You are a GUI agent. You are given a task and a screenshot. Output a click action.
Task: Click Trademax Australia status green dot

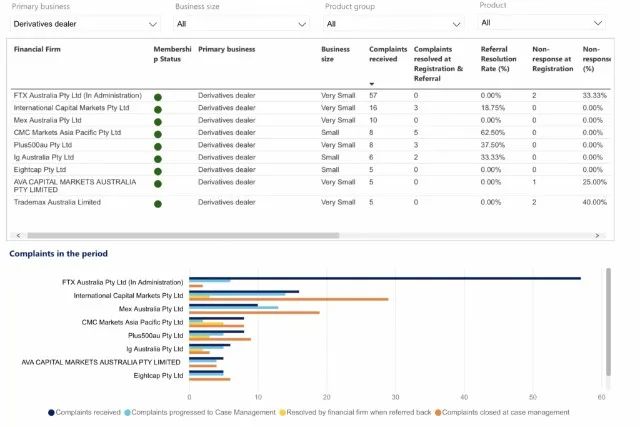point(158,204)
